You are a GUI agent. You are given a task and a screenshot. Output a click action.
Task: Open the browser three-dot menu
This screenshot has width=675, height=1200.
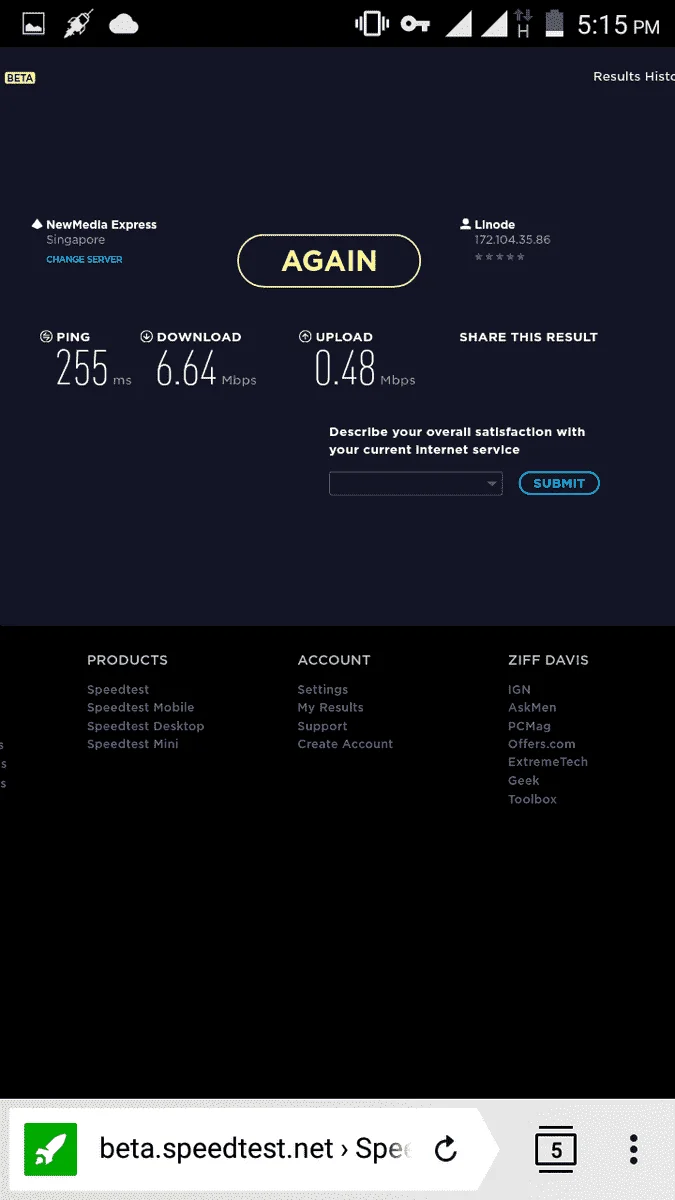click(634, 1149)
